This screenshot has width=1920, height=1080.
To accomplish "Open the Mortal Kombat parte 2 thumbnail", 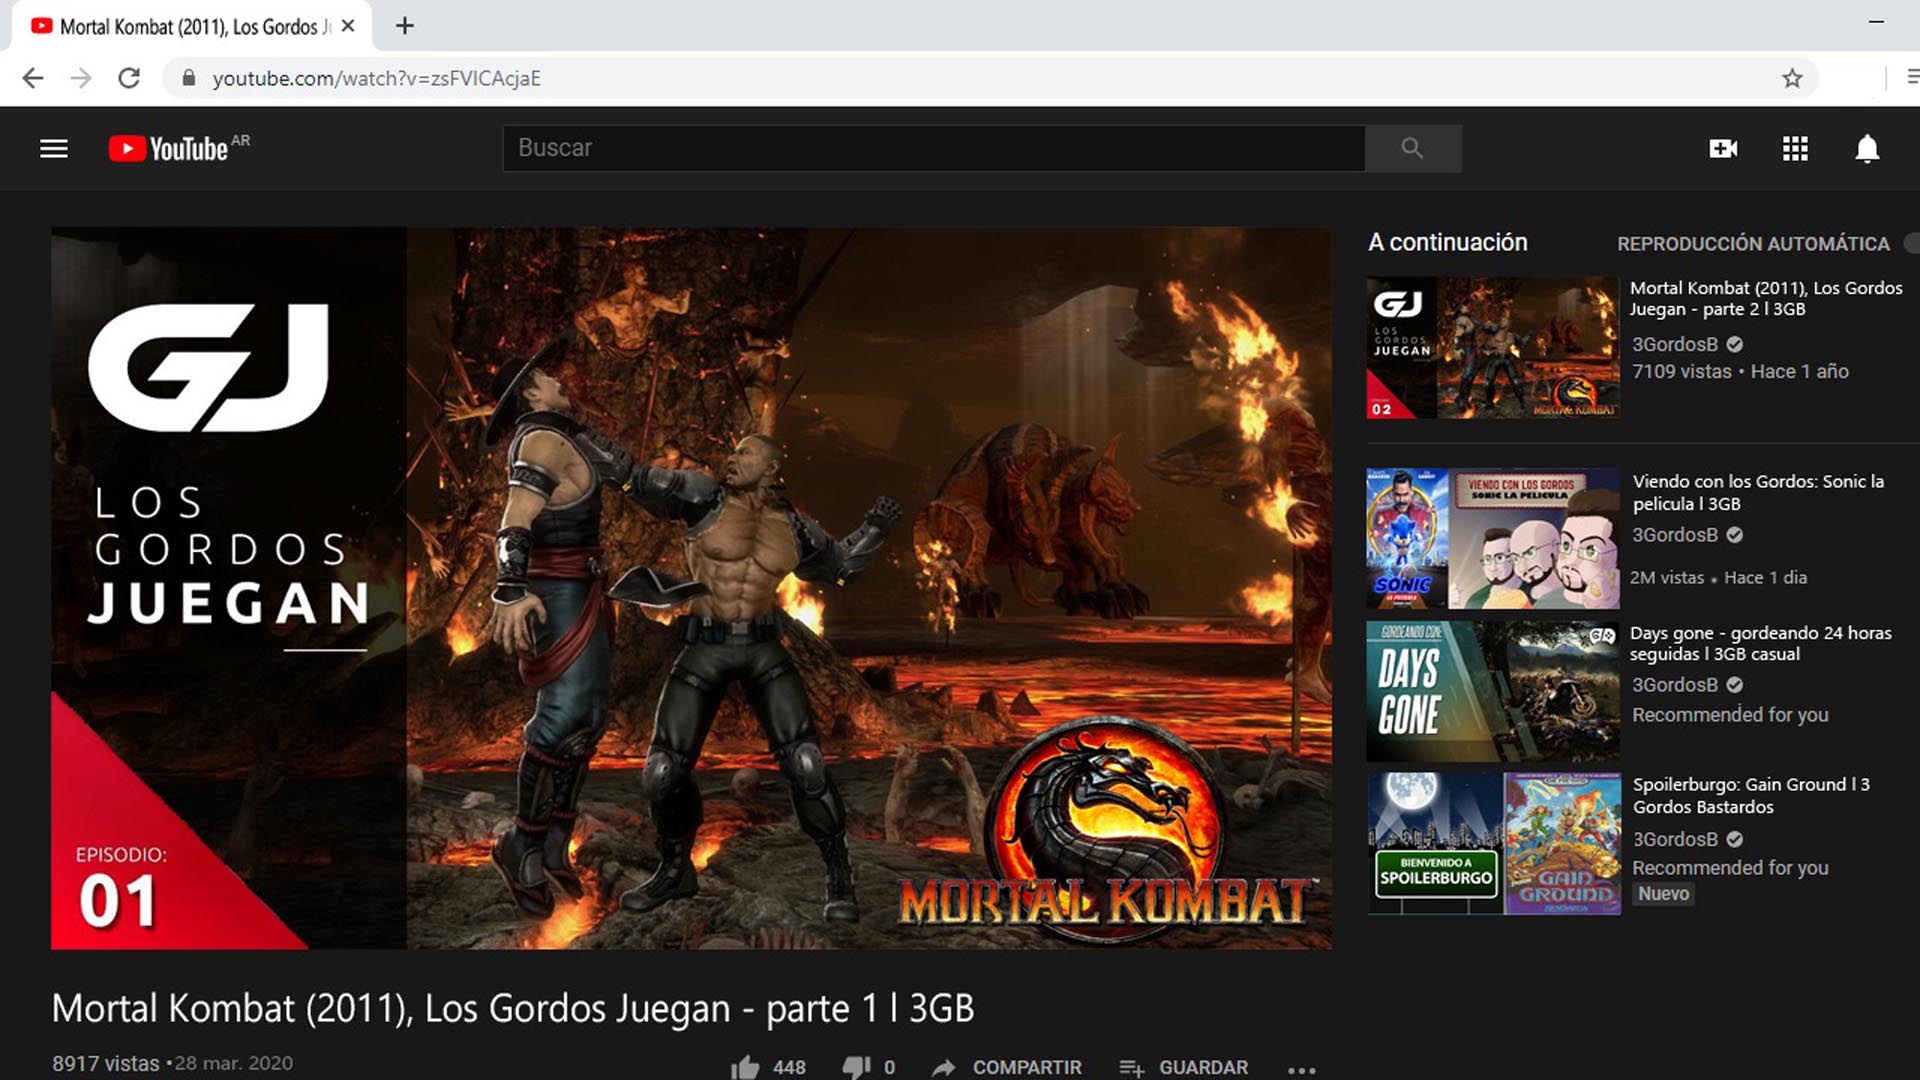I will (x=1492, y=347).
